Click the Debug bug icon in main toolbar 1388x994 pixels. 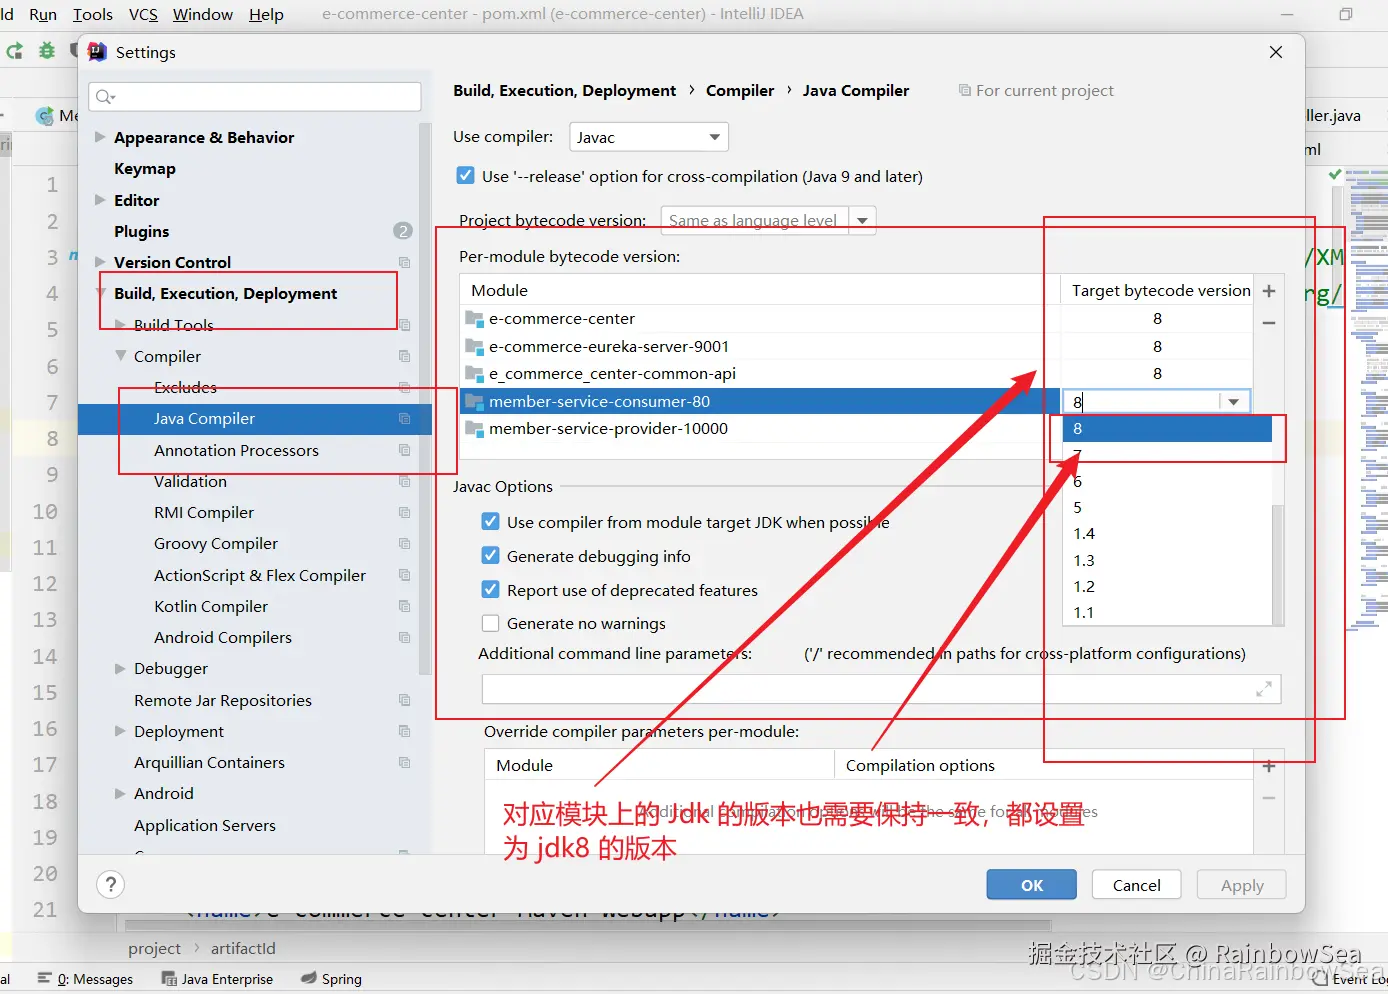pos(47,50)
